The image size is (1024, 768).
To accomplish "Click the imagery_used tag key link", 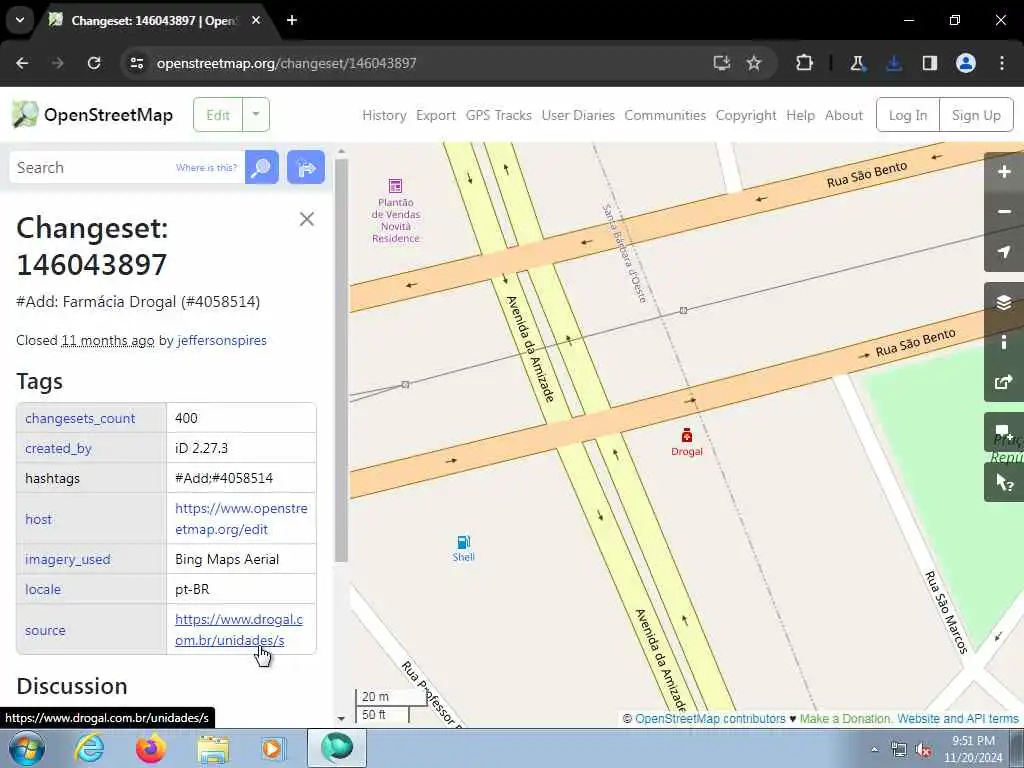I will click(x=68, y=559).
